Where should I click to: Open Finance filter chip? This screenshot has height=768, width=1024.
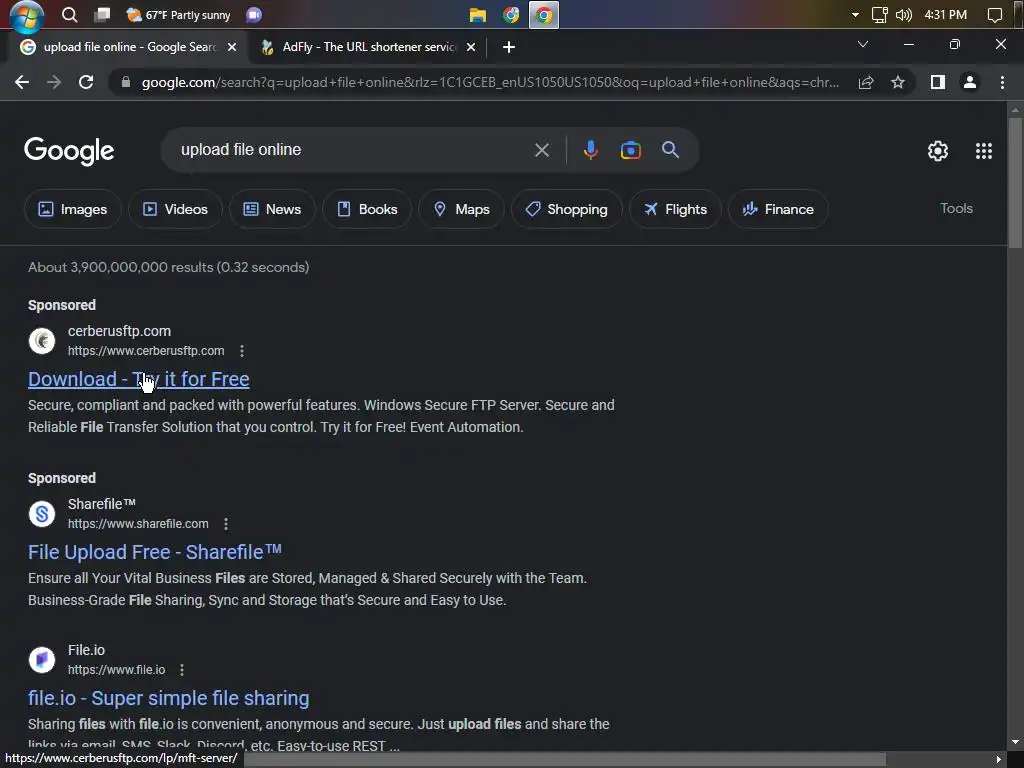coord(778,209)
